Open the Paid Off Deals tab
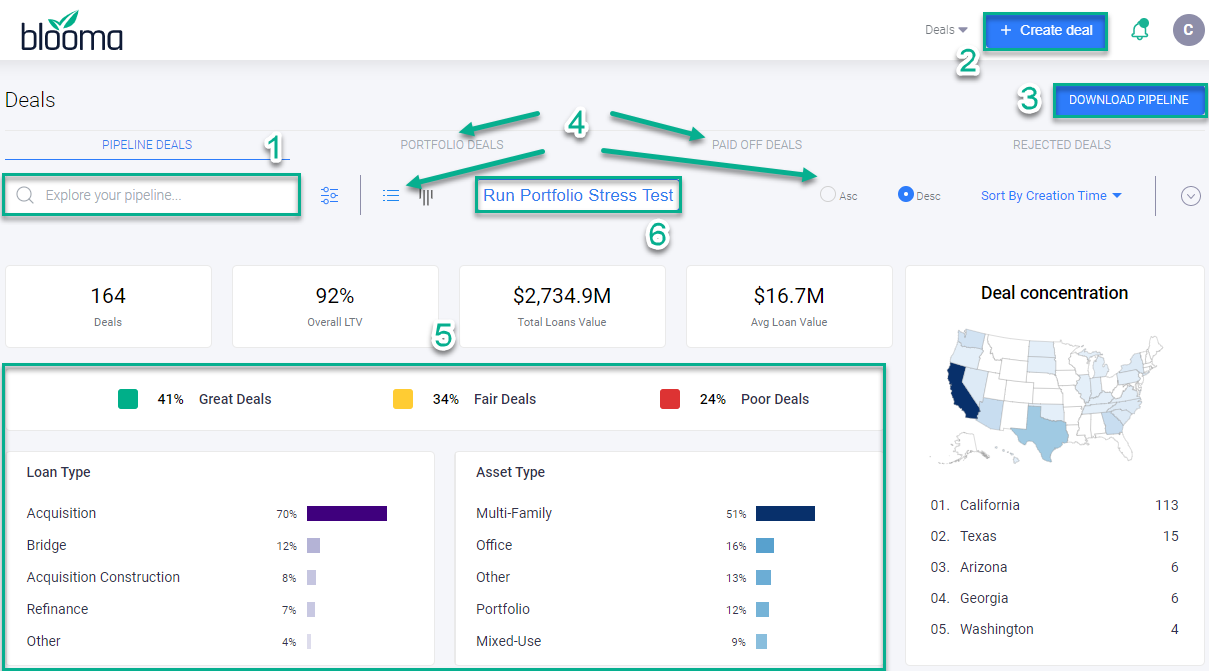 [757, 145]
